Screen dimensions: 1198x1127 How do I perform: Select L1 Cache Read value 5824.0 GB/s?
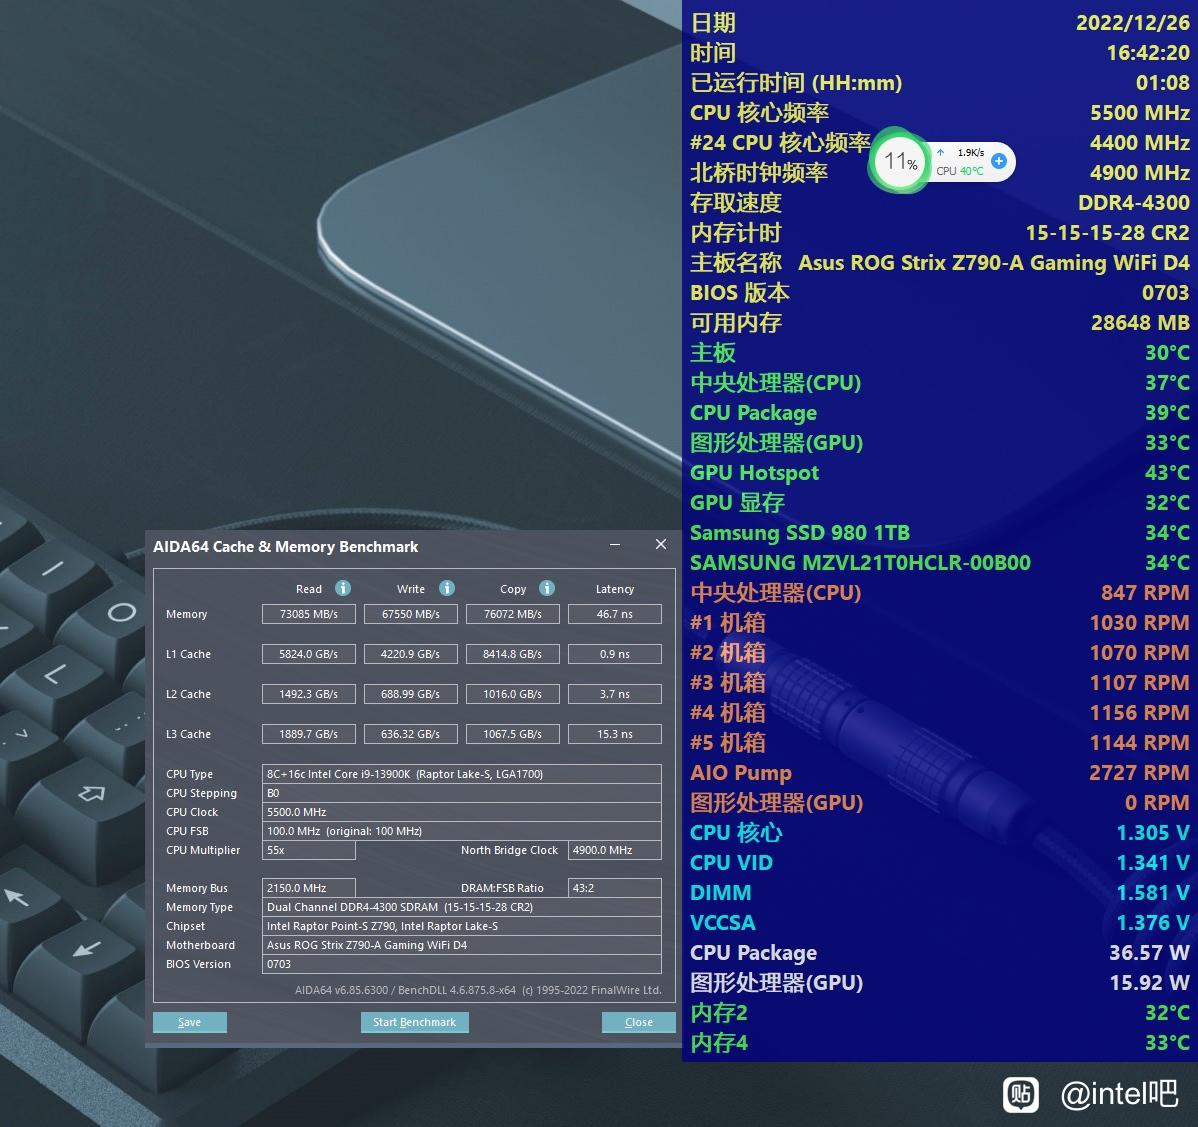click(x=309, y=654)
